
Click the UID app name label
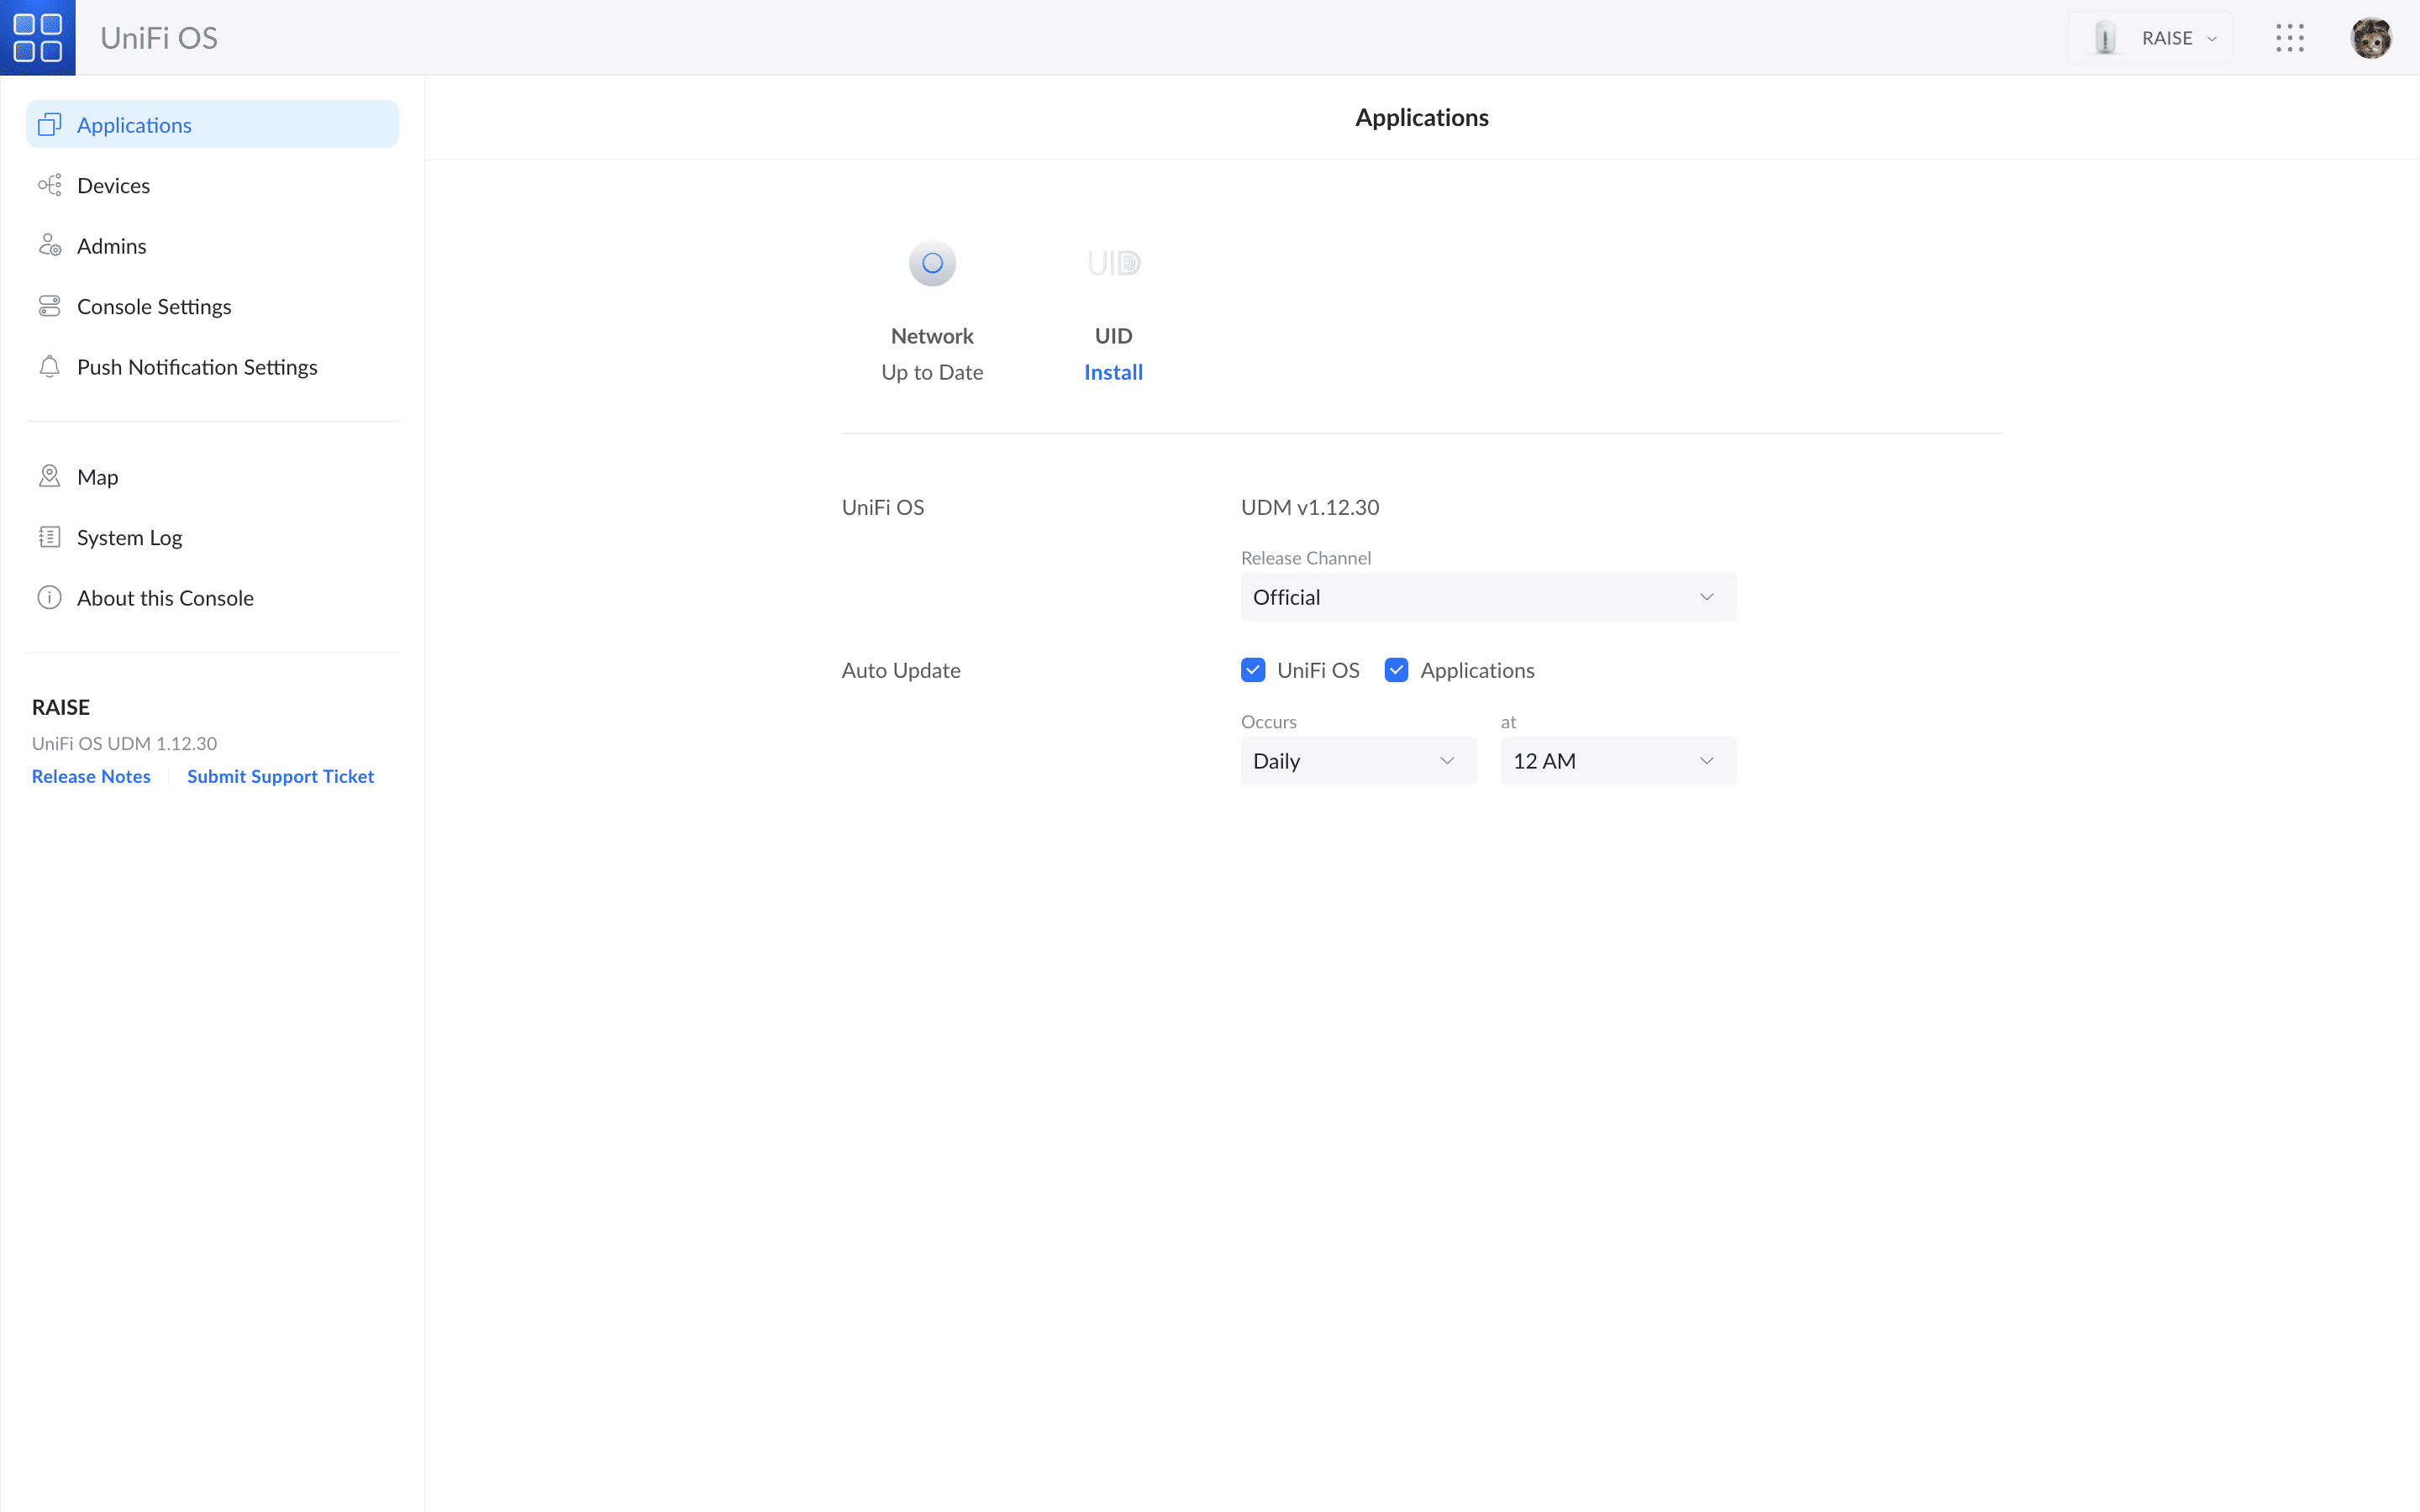coord(1113,336)
